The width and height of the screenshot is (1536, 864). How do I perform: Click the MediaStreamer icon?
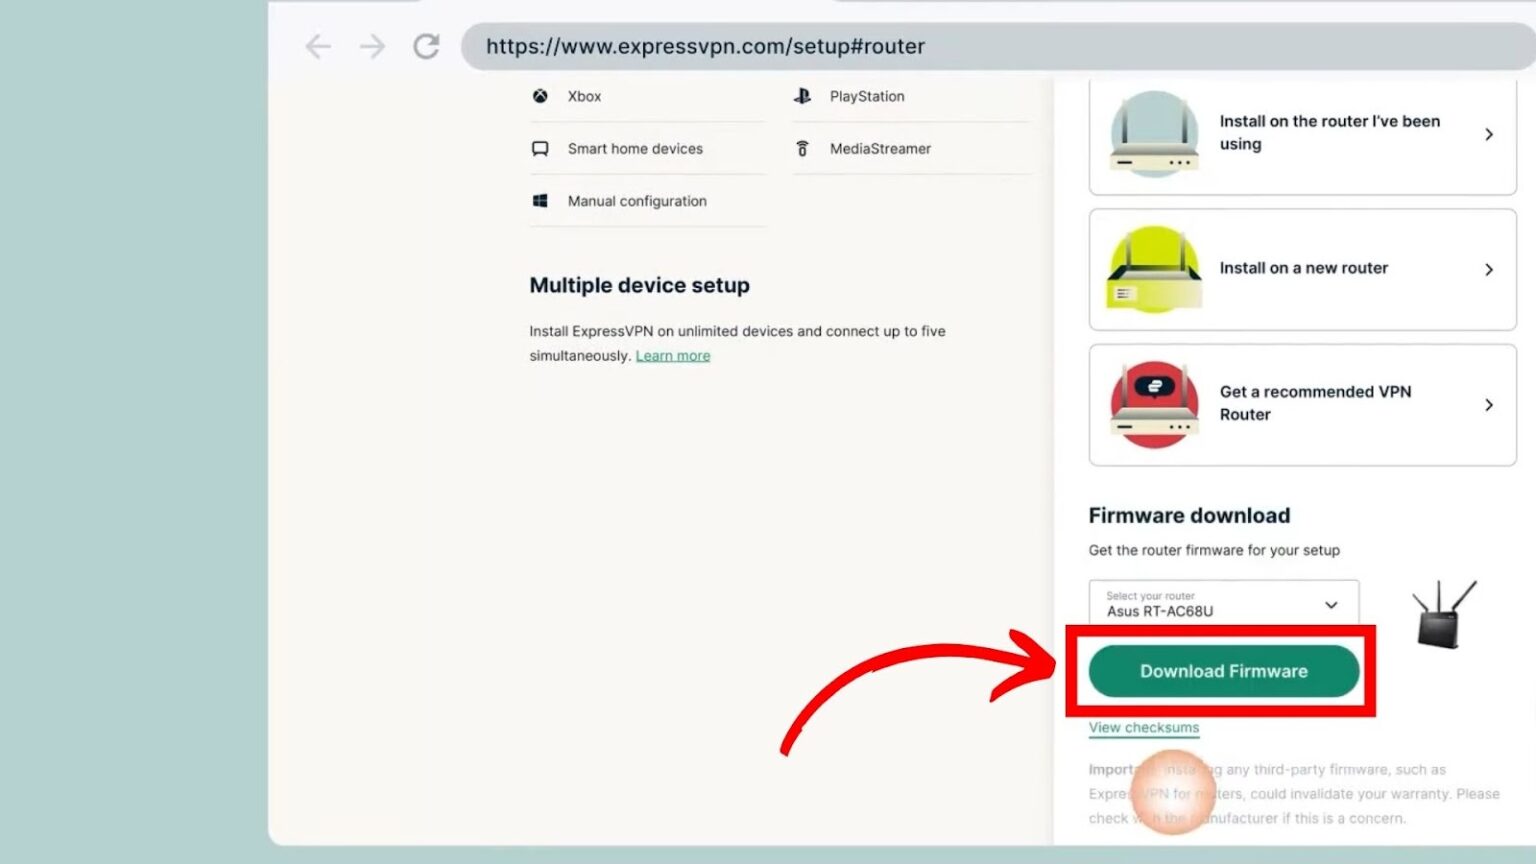[x=802, y=149]
